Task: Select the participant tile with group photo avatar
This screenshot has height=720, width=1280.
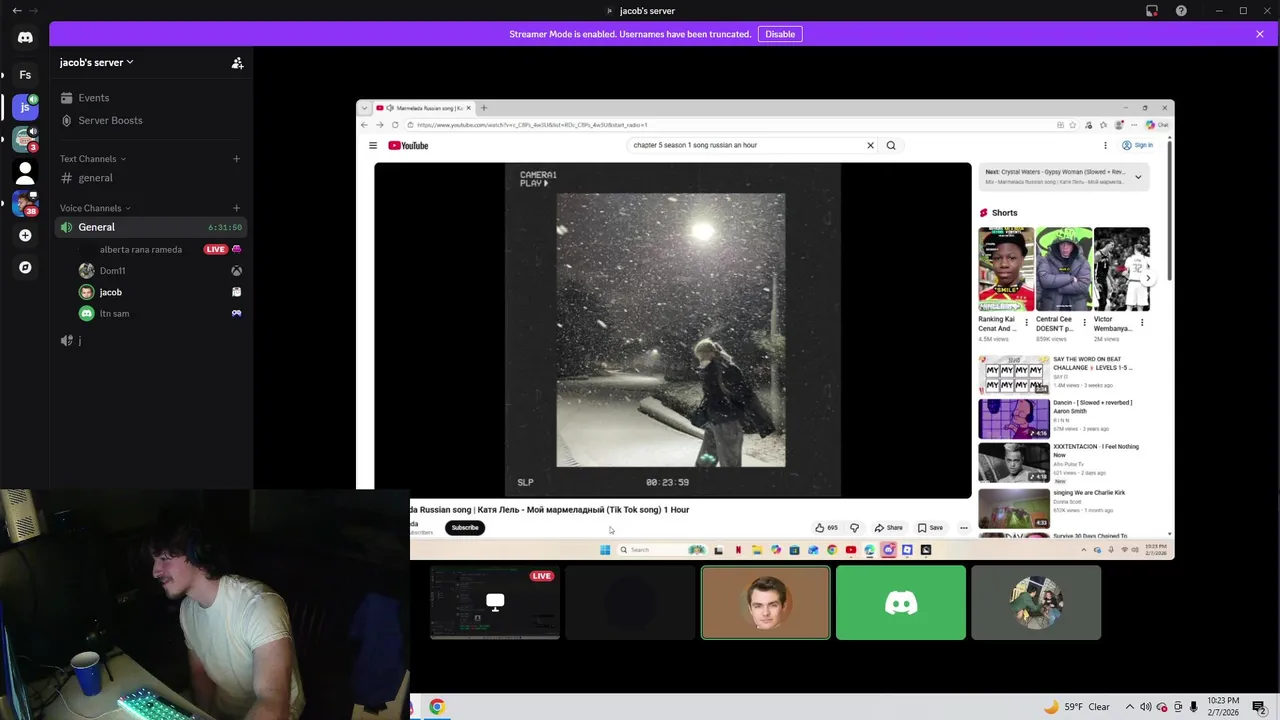Action: 1036,603
